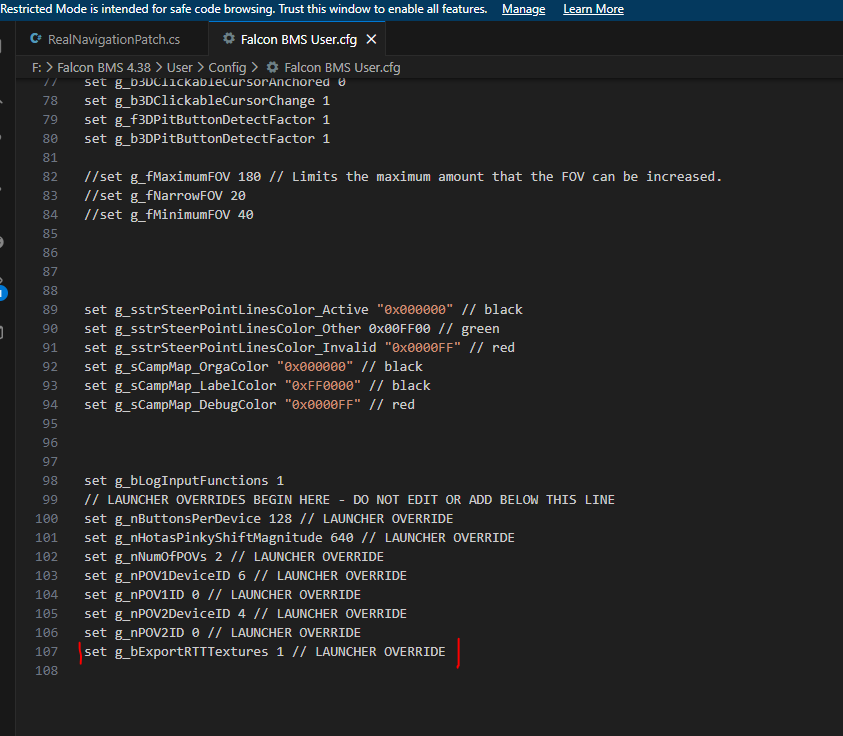Open the Config breadcrumb folder
Viewport: 843px width, 736px height.
pos(227,68)
